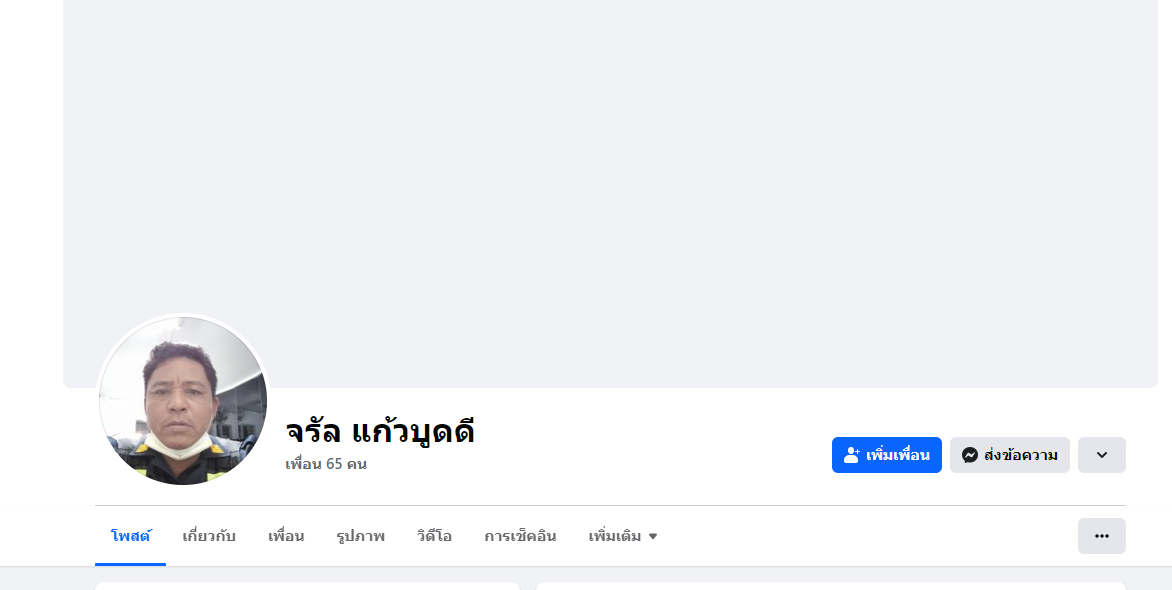The width and height of the screenshot is (1172, 590).
Task: Click the small triangle arrow next to เพิ่มเติม
Action: click(x=653, y=536)
